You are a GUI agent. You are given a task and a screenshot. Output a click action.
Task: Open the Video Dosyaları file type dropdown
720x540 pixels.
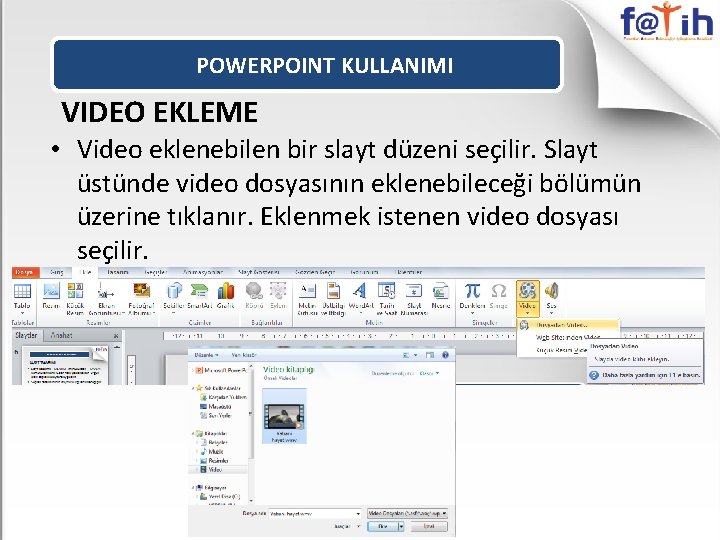(407, 513)
